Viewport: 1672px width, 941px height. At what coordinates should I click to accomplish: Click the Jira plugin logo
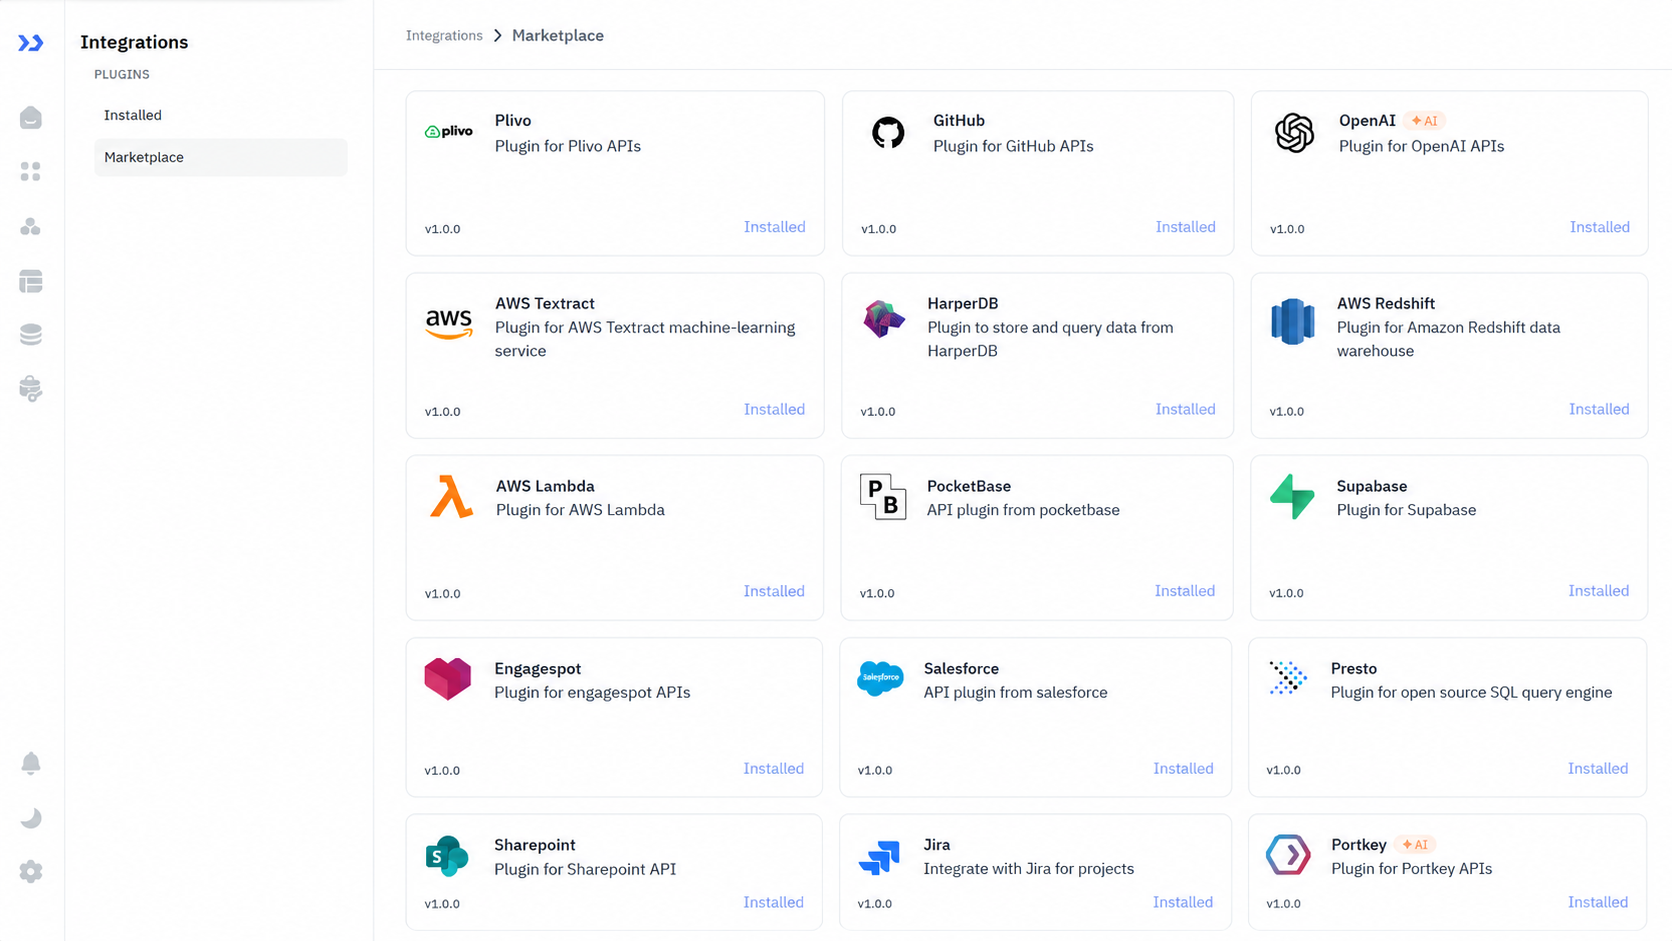pos(879,858)
